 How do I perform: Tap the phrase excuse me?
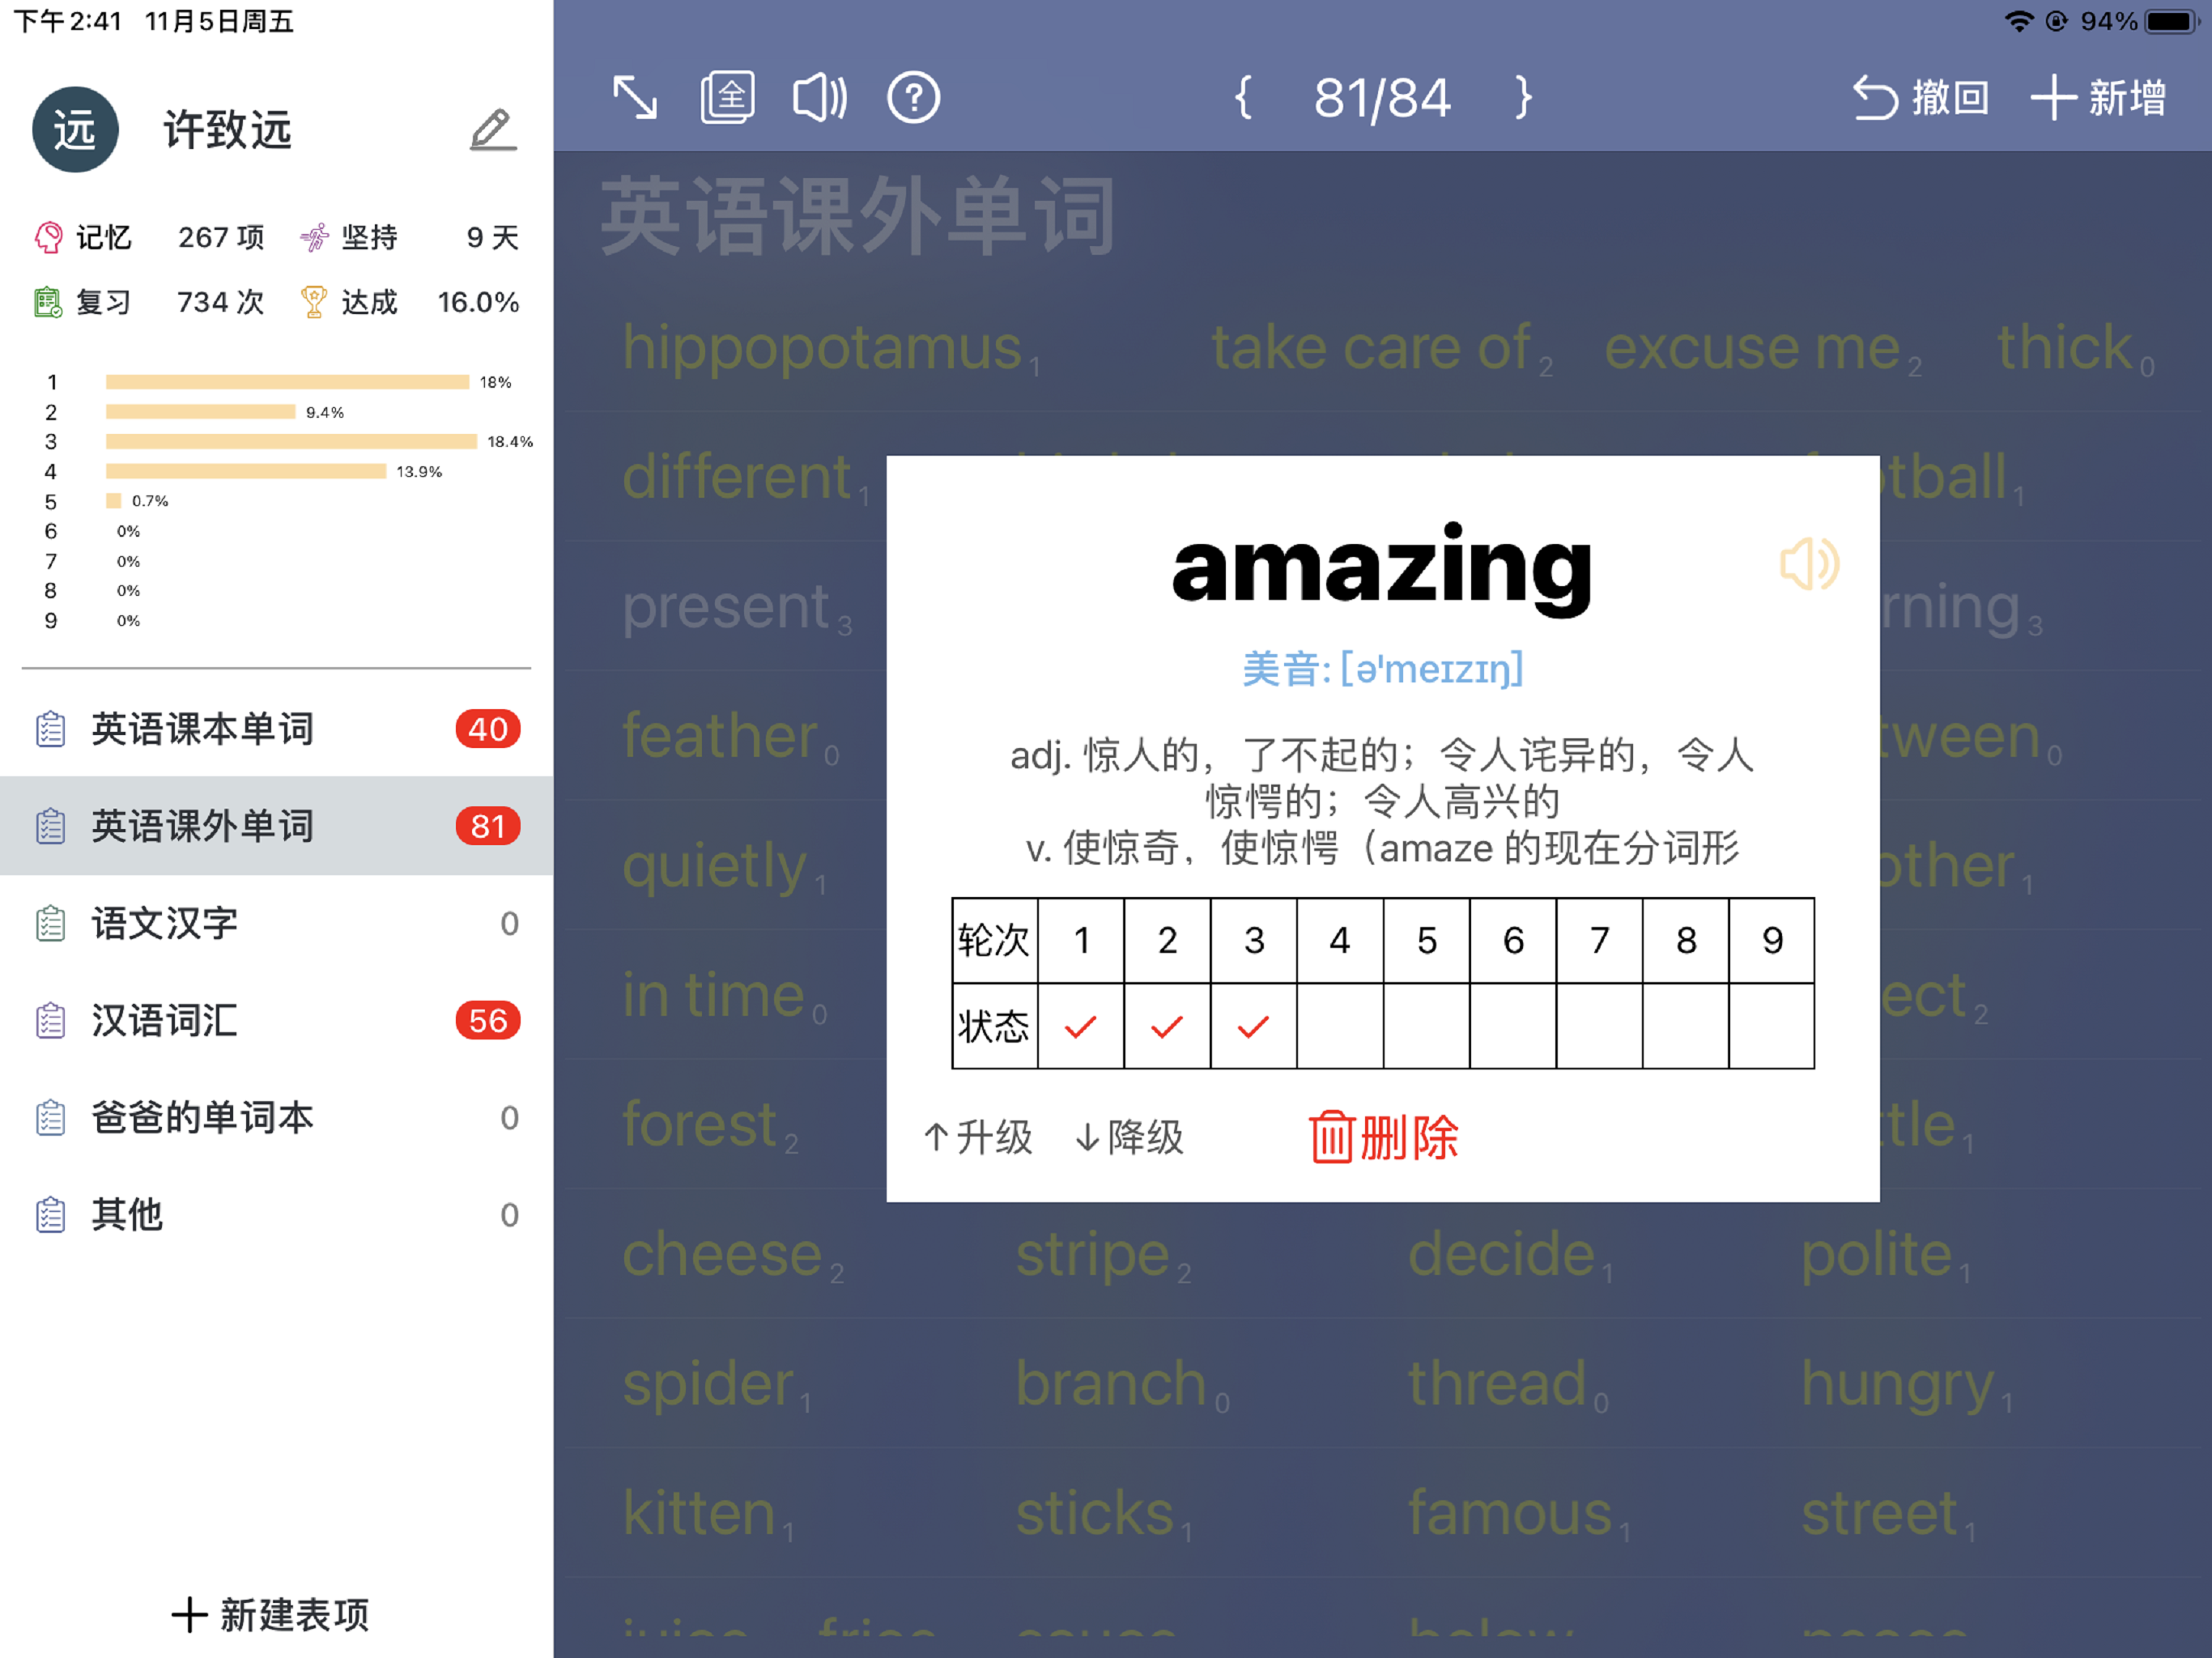pyautogui.click(x=1752, y=348)
